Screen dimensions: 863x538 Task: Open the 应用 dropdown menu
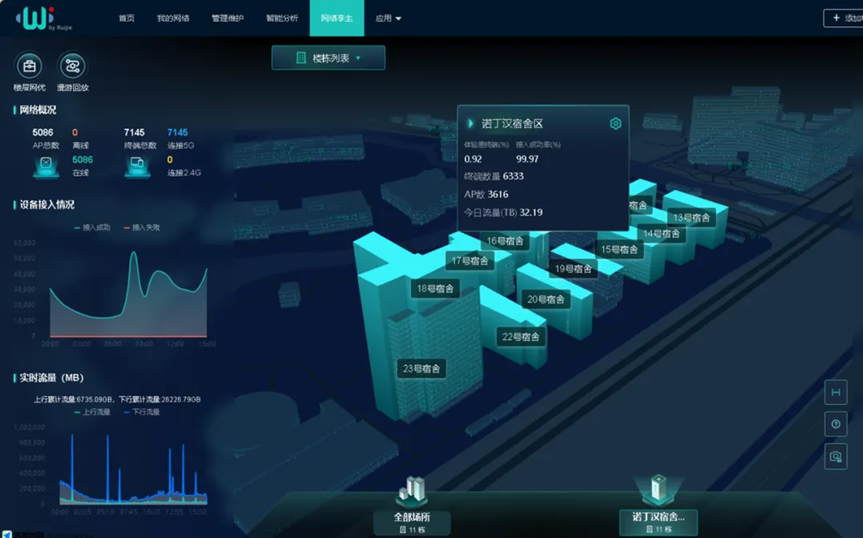388,18
